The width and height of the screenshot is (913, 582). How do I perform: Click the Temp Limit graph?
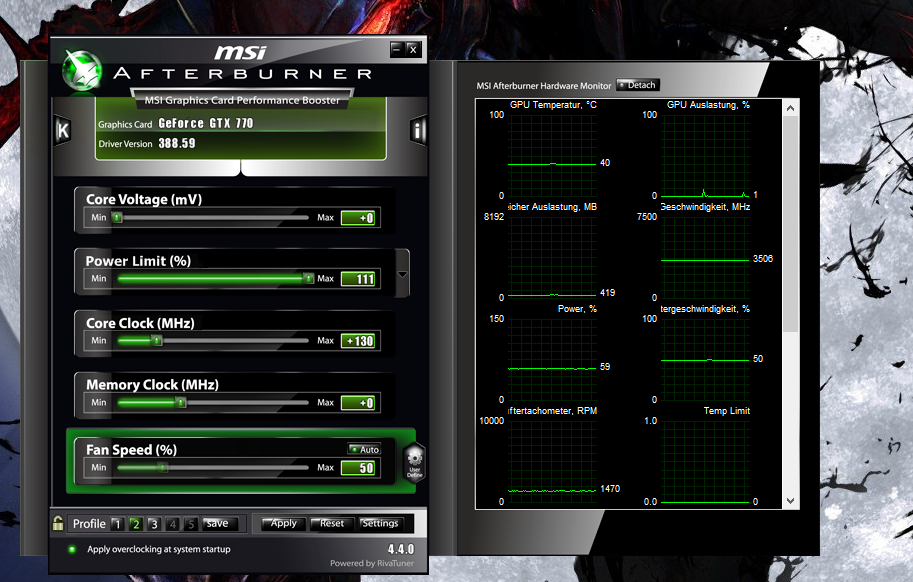click(705, 461)
